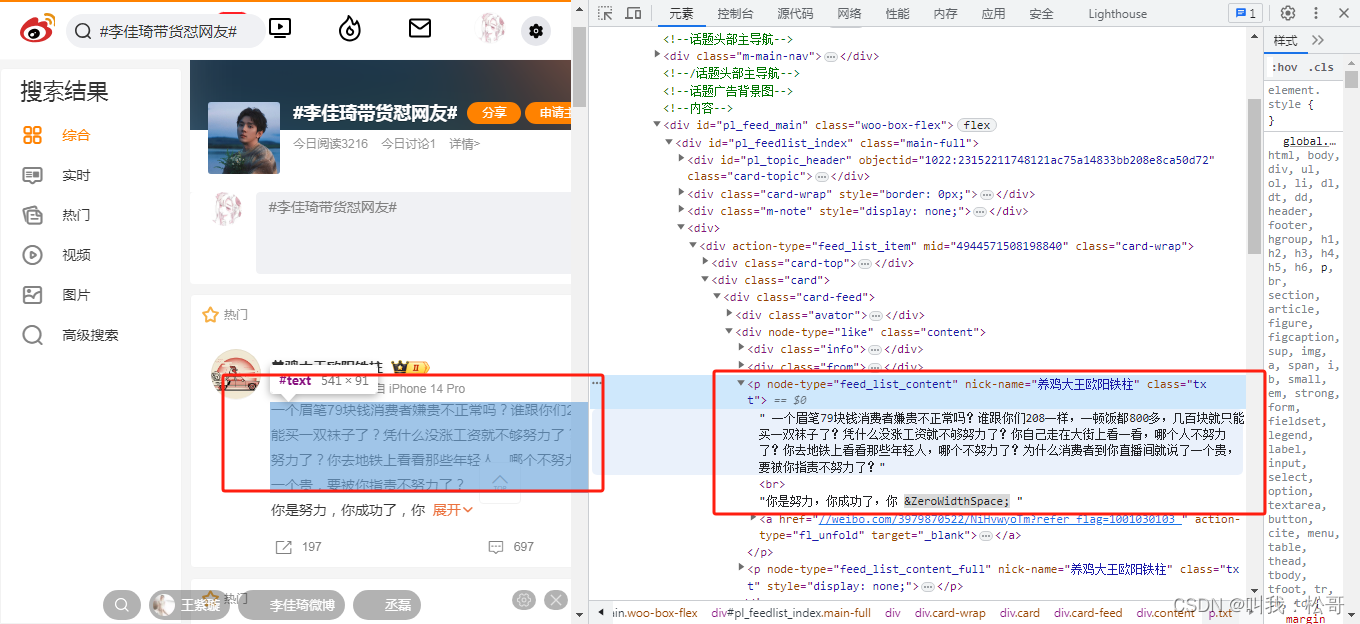Image resolution: width=1360 pixels, height=624 pixels.
Task: Expand the avator div node
Action: click(x=730, y=315)
